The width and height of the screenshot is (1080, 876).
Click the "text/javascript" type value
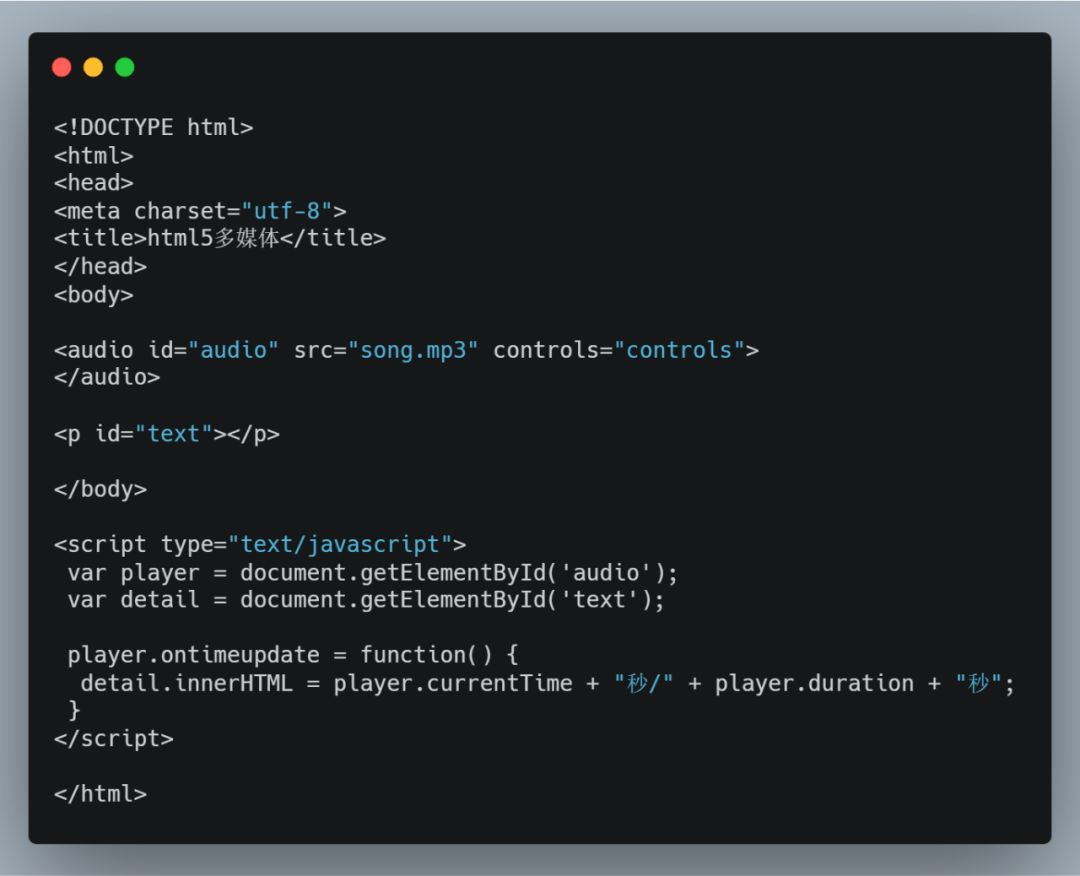[x=340, y=545]
